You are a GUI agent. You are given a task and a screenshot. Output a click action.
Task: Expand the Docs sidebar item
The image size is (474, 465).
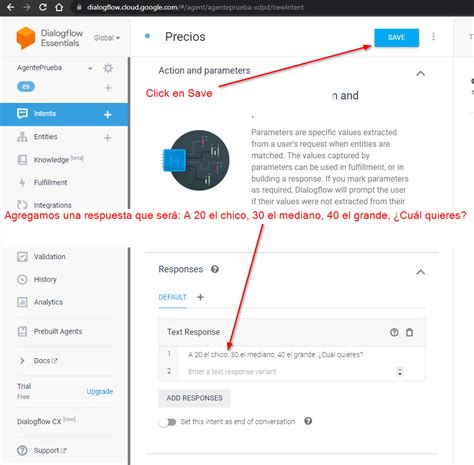coord(22,361)
